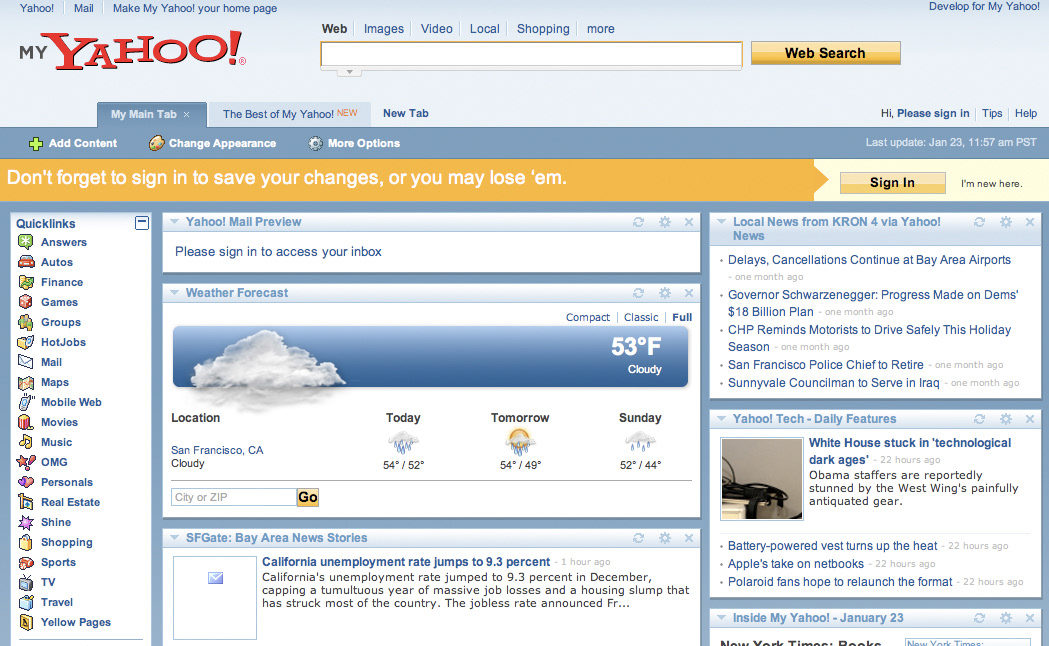This screenshot has width=1049, height=646.
Task: Click the web search text field
Action: click(531, 54)
